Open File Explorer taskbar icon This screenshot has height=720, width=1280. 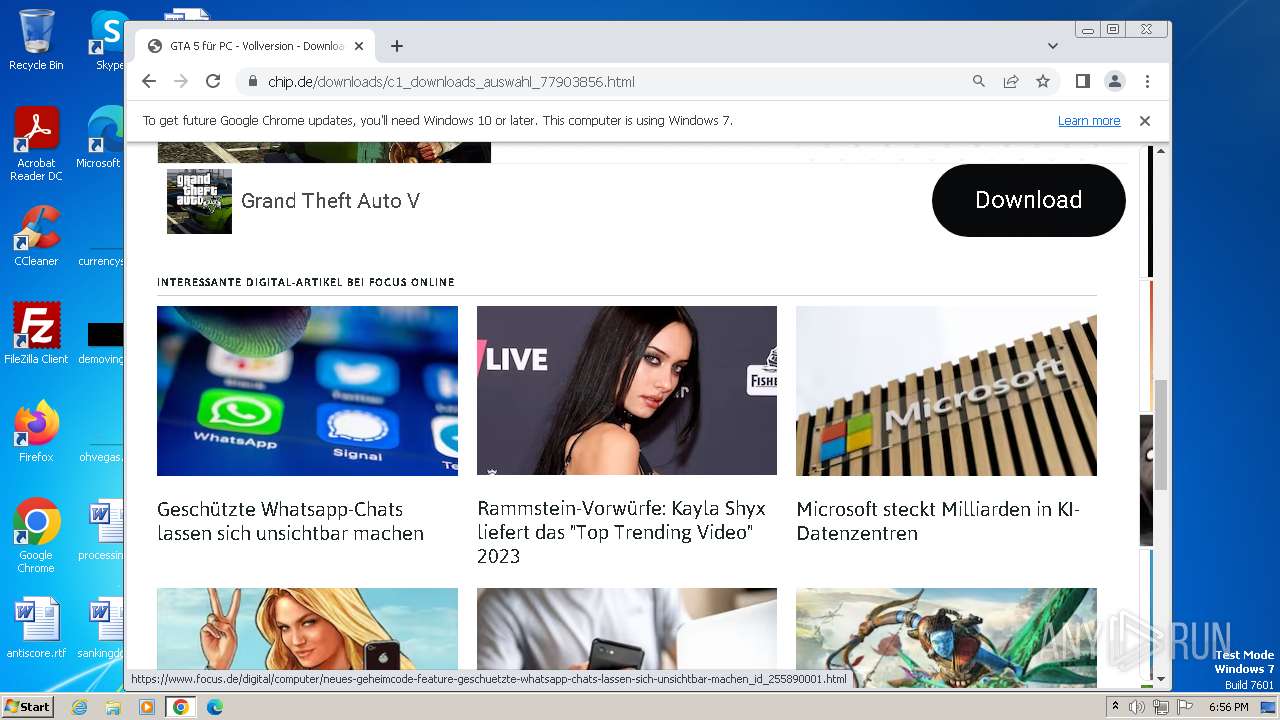(113, 707)
